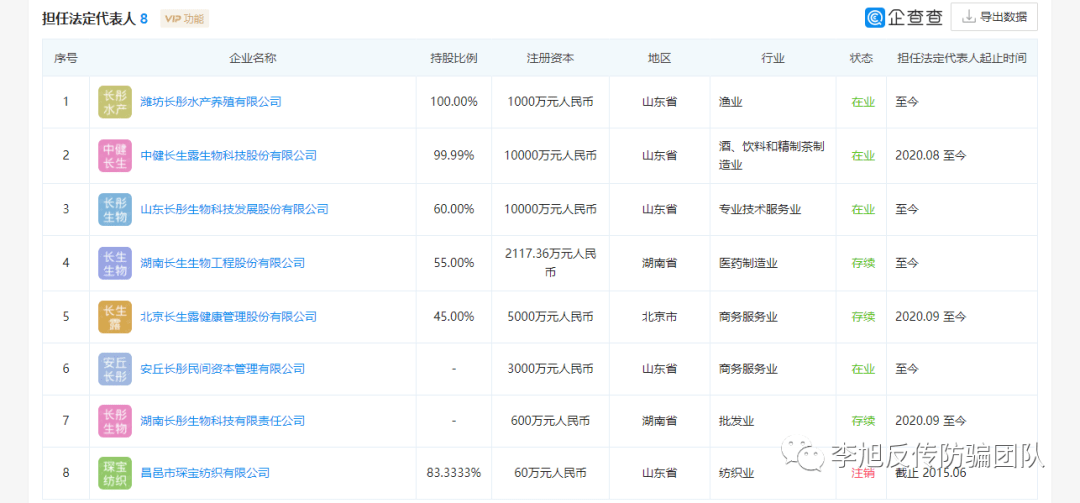Click the 长彤生物 pink logo in row 7

coord(115,421)
